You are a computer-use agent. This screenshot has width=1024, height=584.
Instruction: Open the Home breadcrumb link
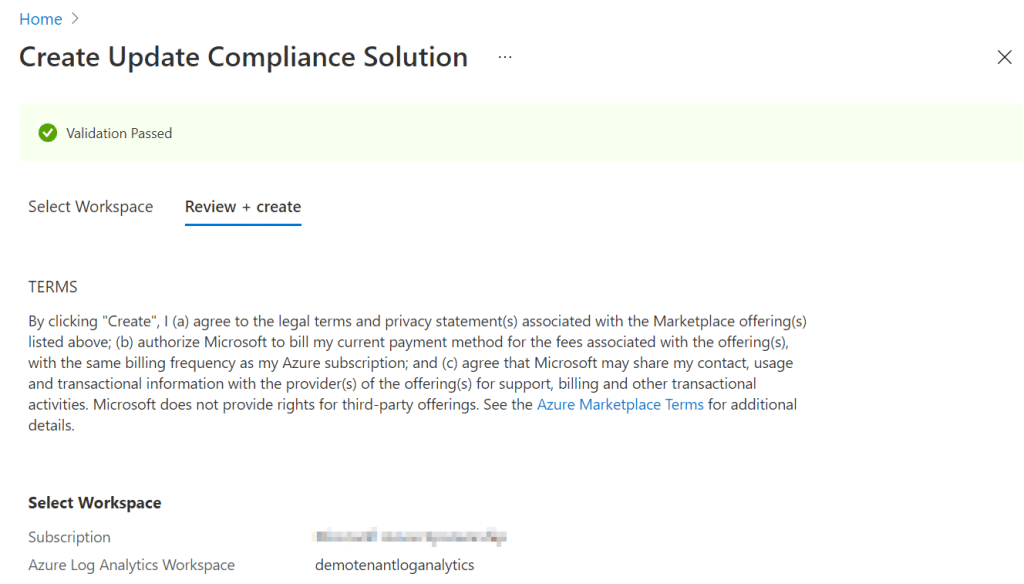[x=40, y=19]
